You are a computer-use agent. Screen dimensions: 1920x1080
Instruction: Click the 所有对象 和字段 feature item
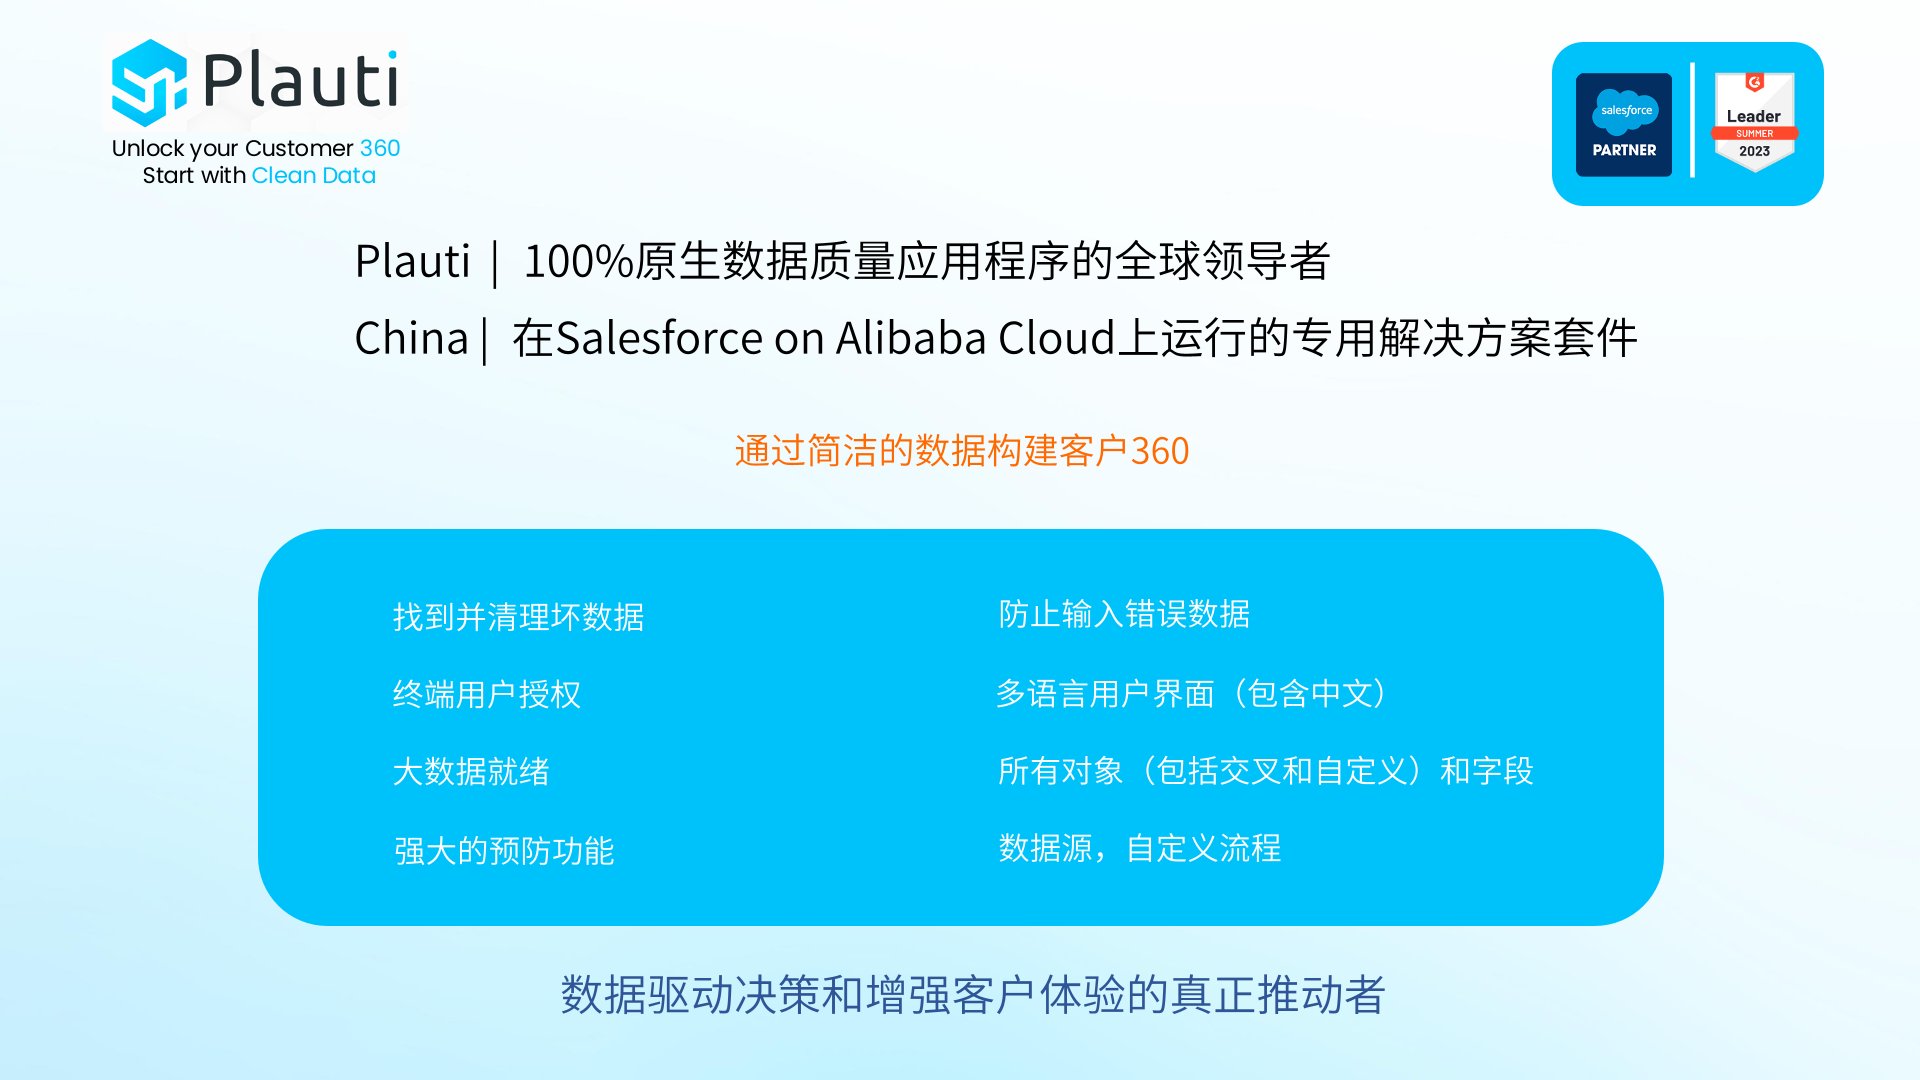[1265, 771]
